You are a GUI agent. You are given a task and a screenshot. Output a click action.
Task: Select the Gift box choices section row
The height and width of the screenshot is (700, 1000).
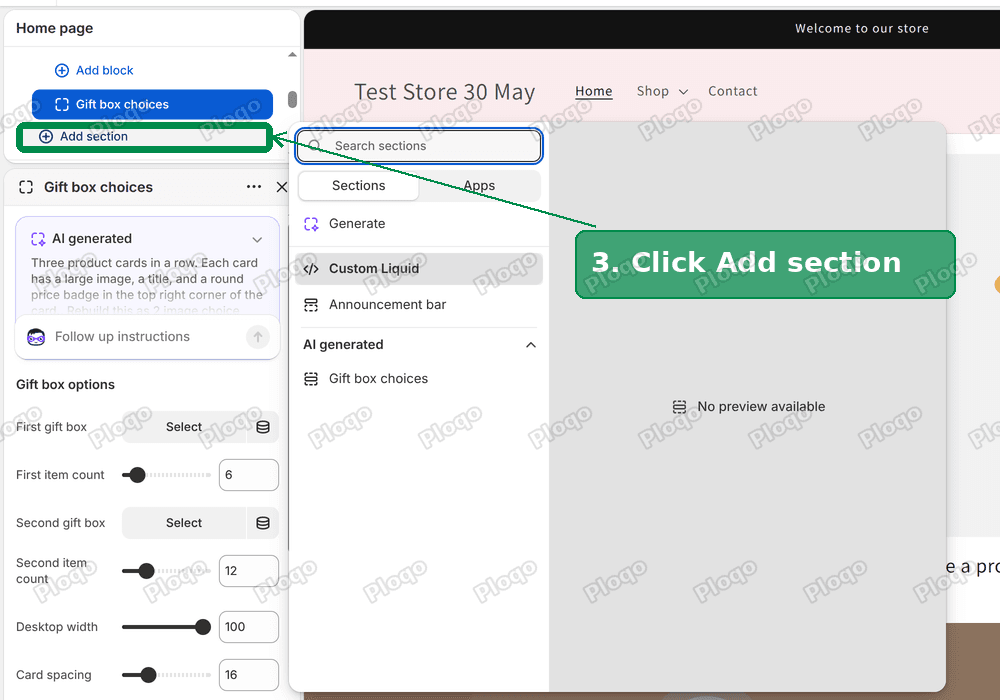(152, 105)
